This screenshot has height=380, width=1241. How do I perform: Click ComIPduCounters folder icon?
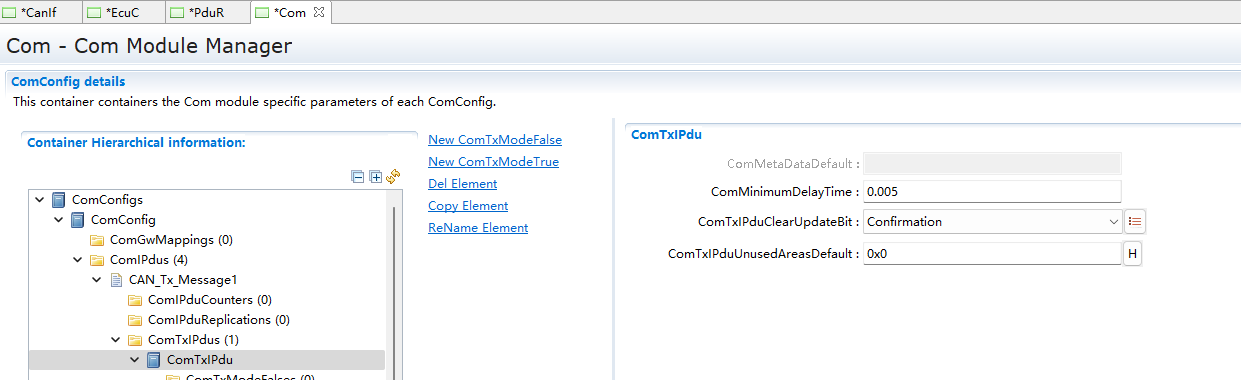(x=135, y=300)
